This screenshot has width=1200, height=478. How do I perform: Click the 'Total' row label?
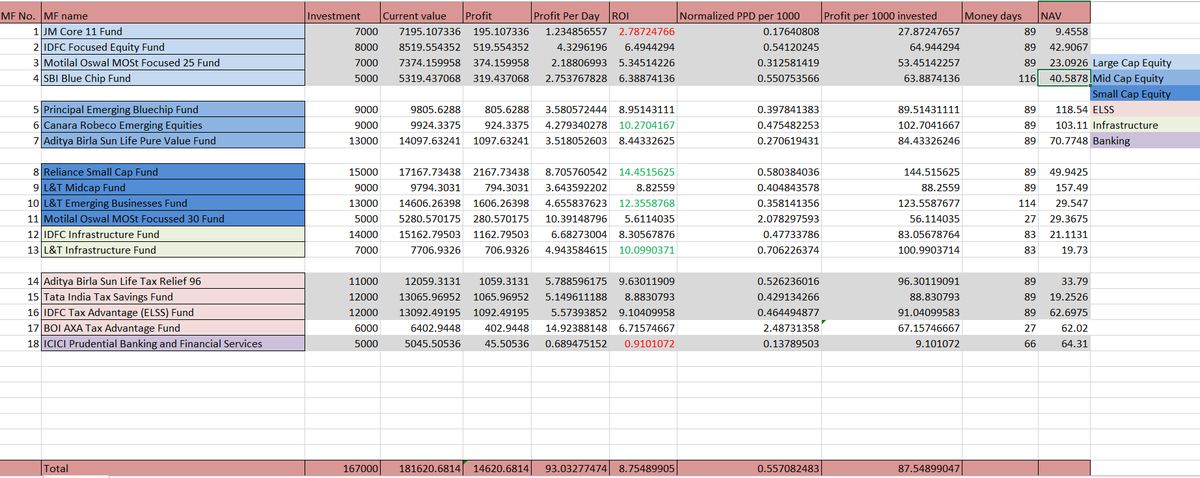pos(173,468)
